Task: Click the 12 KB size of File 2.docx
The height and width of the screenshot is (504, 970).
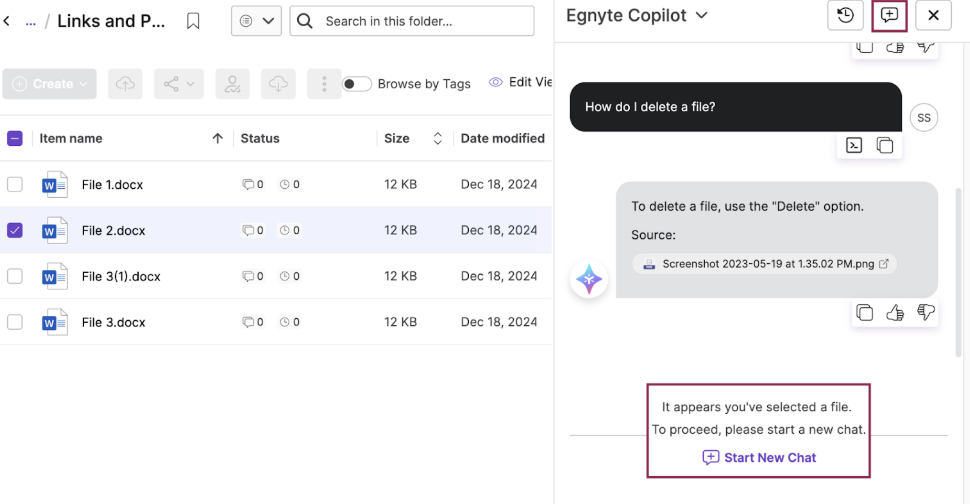Action: point(400,230)
